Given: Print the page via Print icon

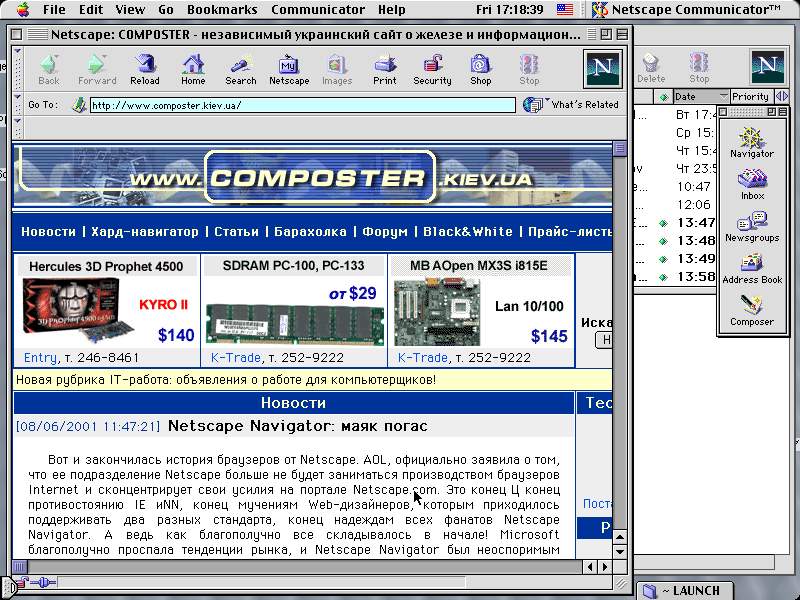Looking at the screenshot, I should click(385, 69).
